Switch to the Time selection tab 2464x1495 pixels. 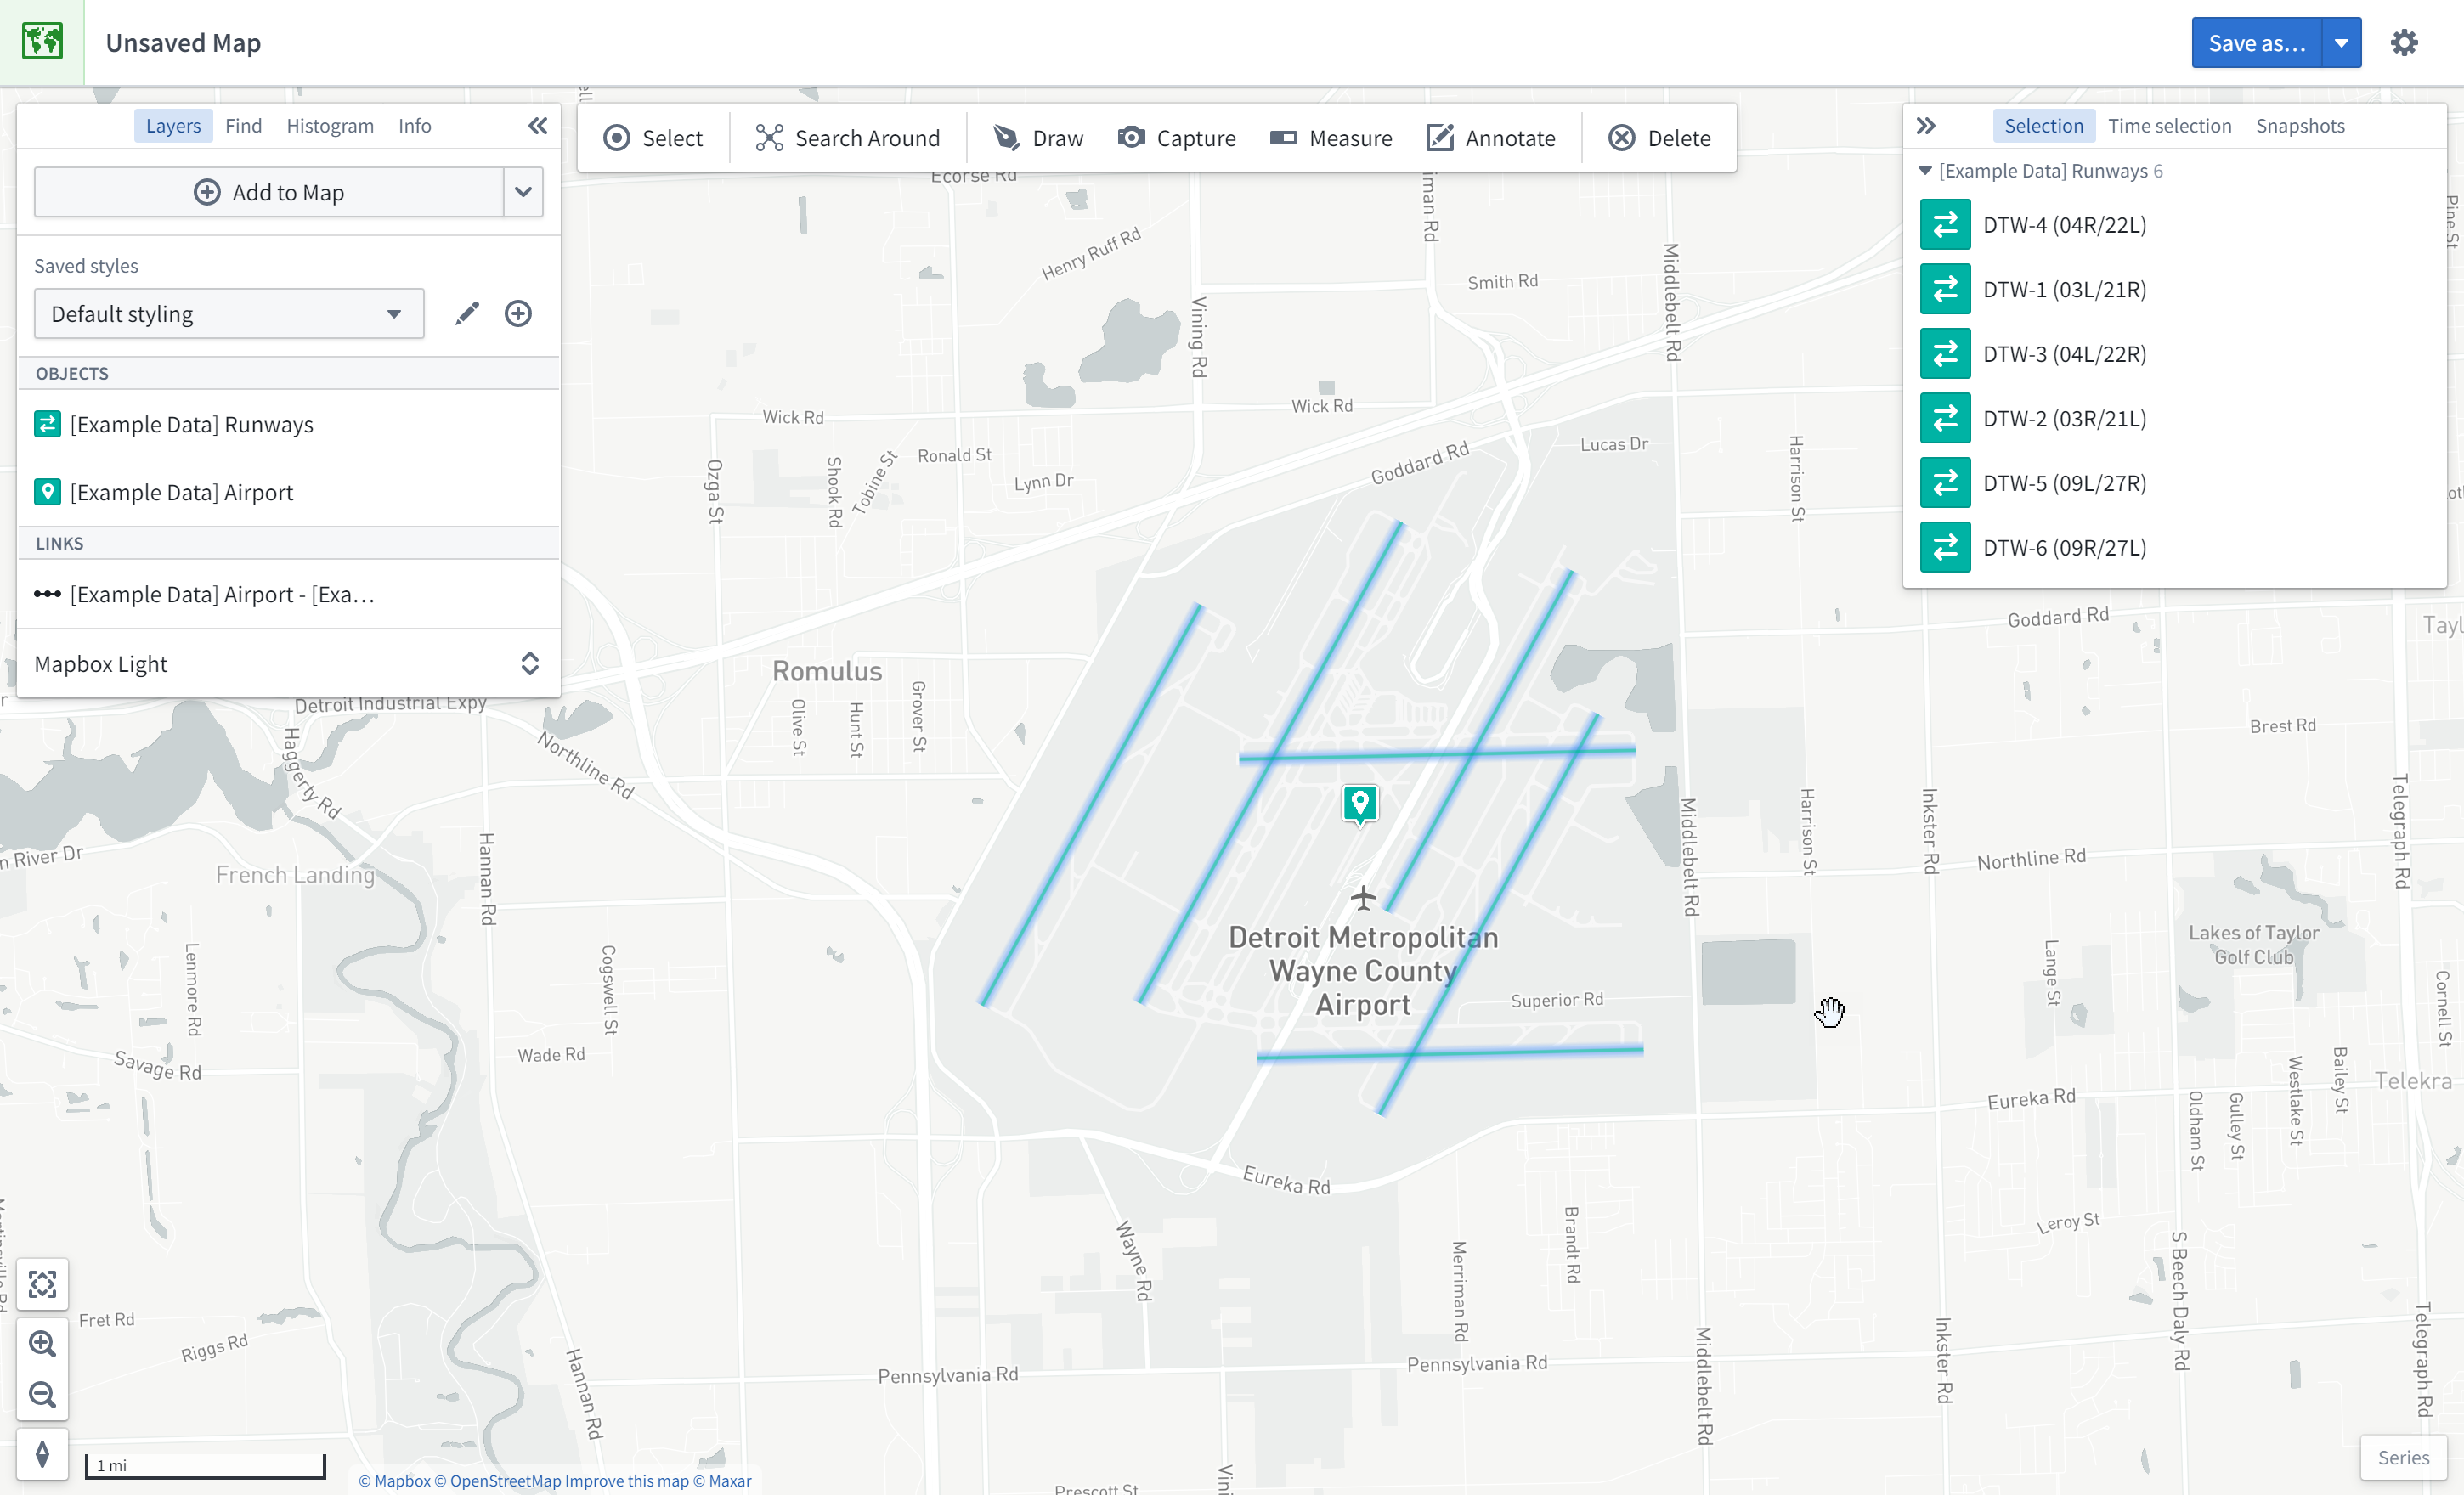[x=2168, y=125]
